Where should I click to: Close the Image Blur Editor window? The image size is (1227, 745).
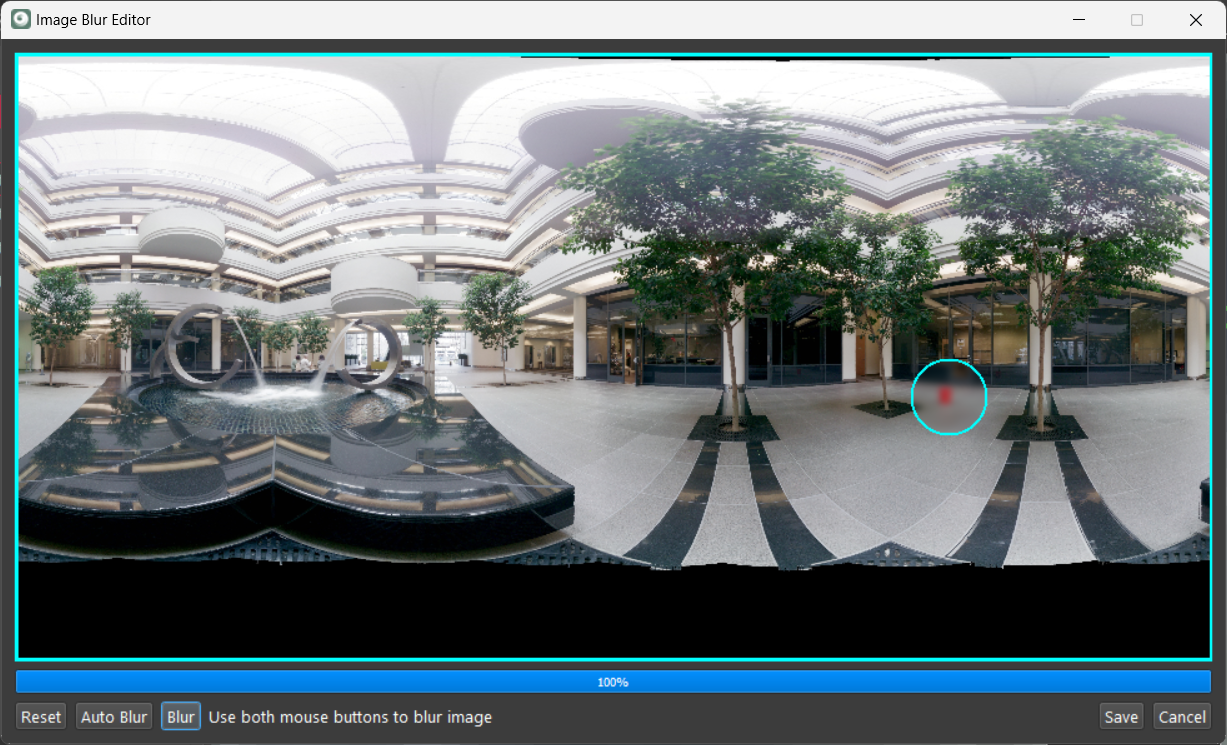pyautogui.click(x=1195, y=20)
